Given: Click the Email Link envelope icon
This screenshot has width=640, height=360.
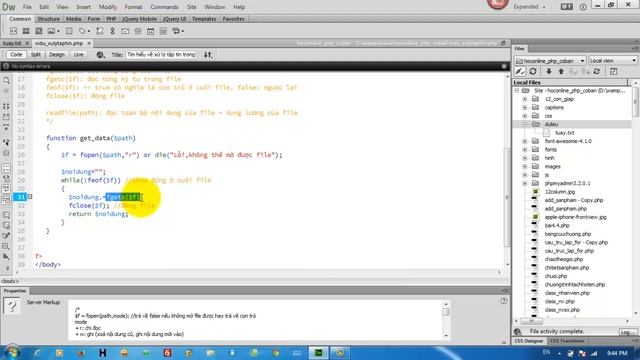Looking at the screenshot, I should click(x=125, y=31).
